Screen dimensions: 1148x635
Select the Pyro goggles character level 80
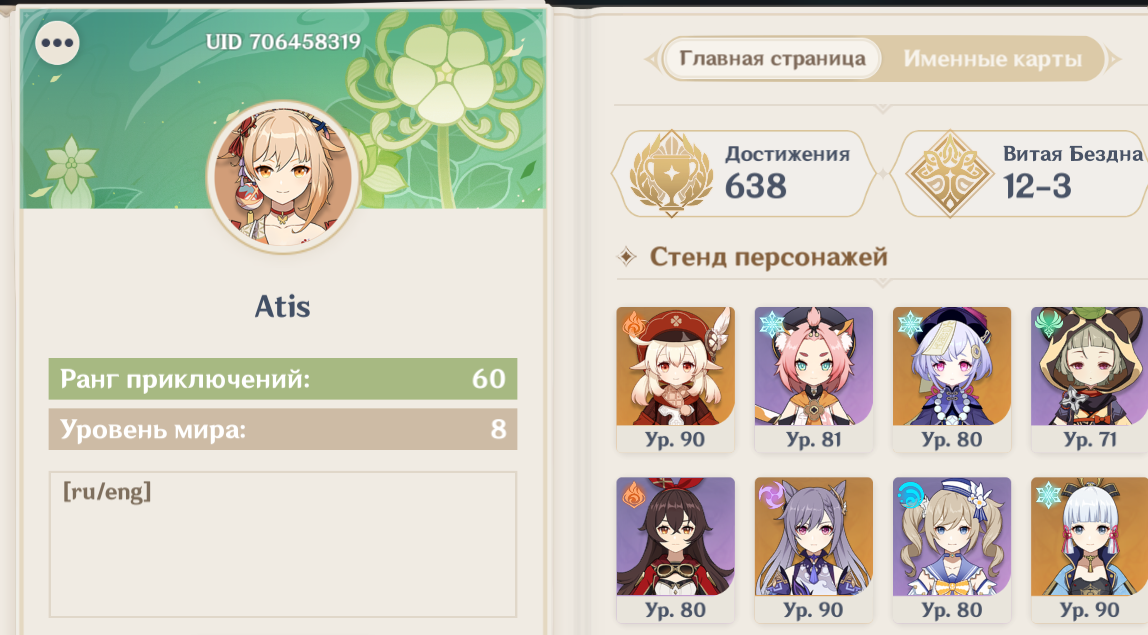click(x=675, y=550)
